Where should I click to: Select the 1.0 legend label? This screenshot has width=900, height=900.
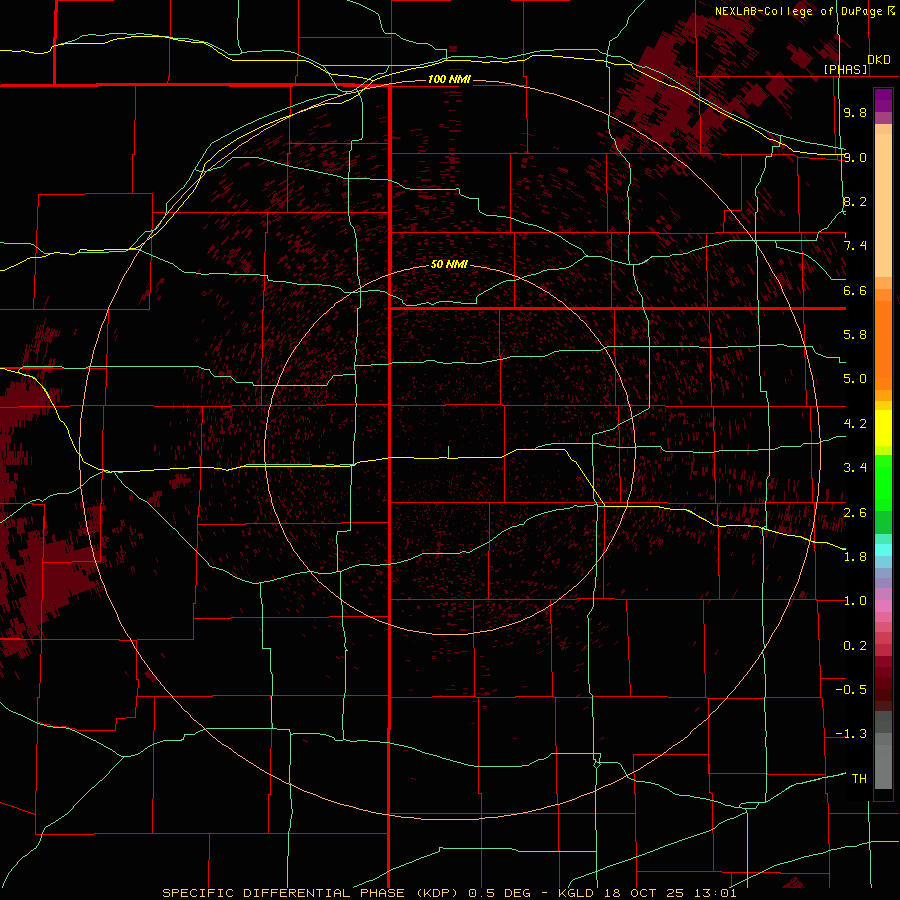[x=855, y=601]
